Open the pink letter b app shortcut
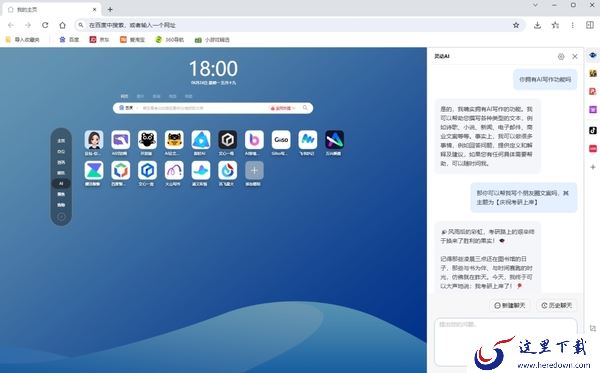The width and height of the screenshot is (600, 373). tap(254, 140)
